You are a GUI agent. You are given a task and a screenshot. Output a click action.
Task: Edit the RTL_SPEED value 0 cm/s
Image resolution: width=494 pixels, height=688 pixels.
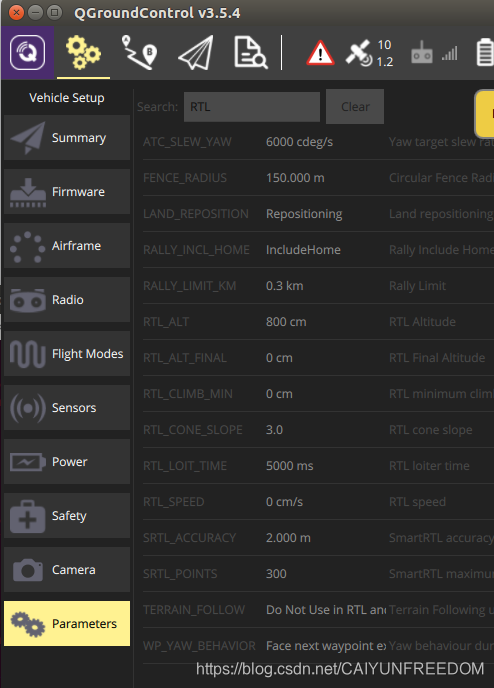click(284, 502)
